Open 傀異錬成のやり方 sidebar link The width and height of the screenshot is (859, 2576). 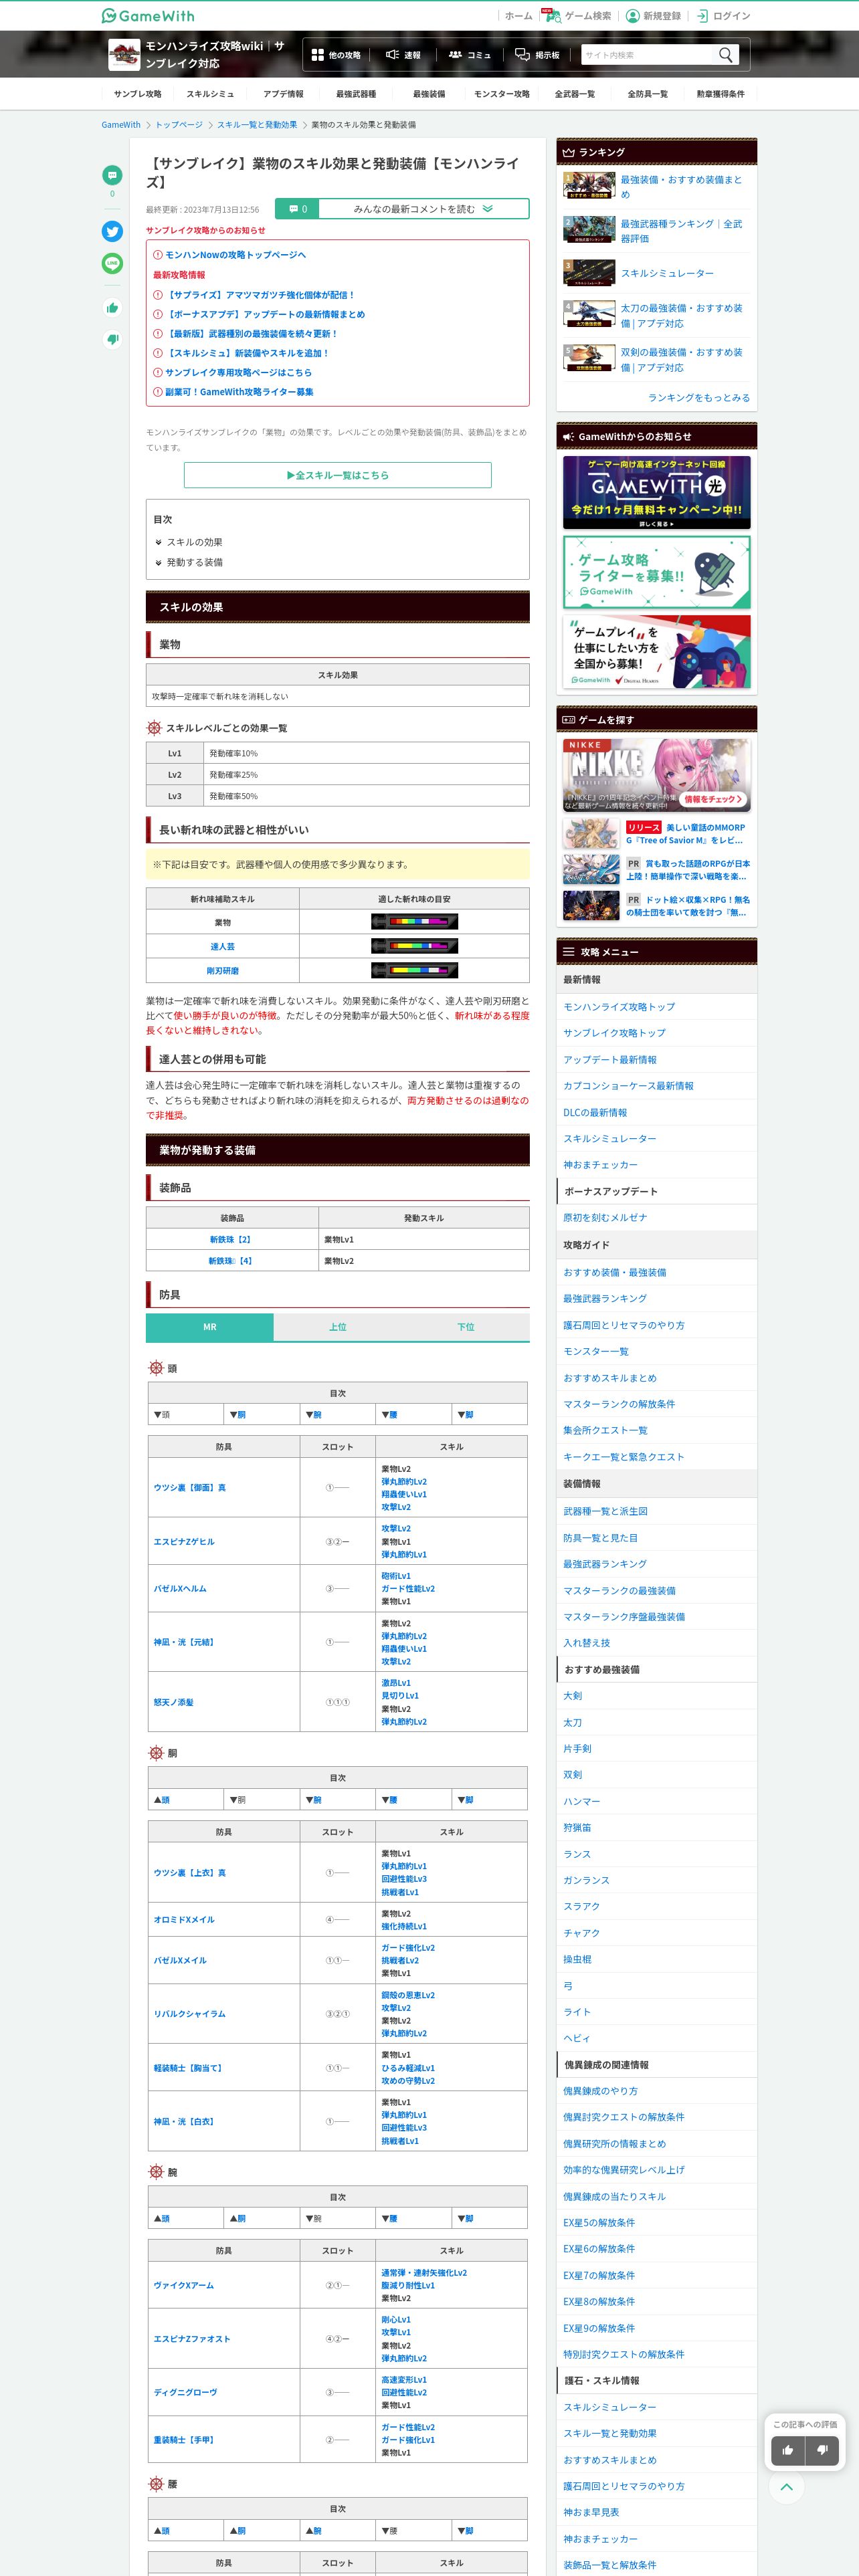601,2091
